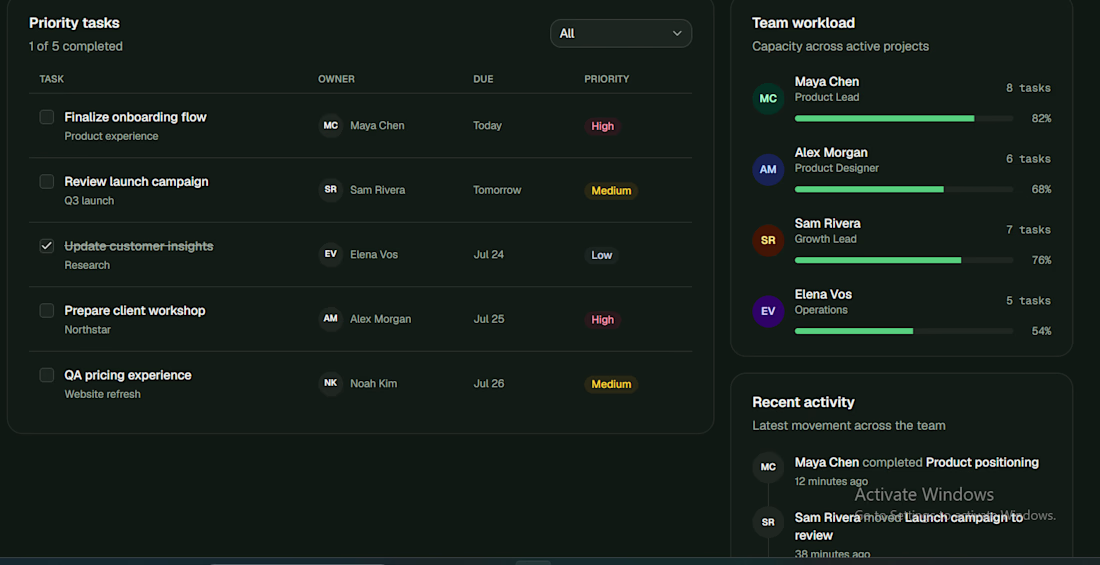Click the 8 tasks count for Maya Chen
This screenshot has width=1100, height=565.
tap(1028, 88)
